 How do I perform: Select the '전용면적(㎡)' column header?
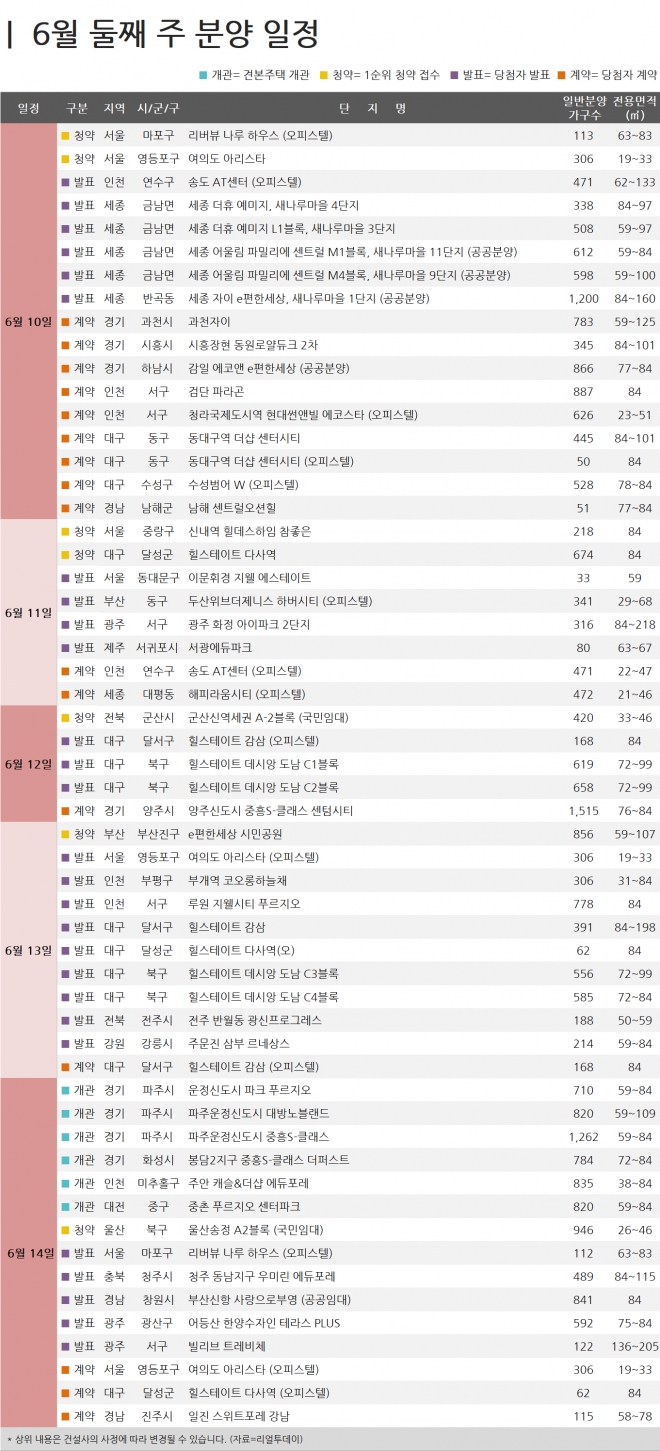[x=633, y=109]
